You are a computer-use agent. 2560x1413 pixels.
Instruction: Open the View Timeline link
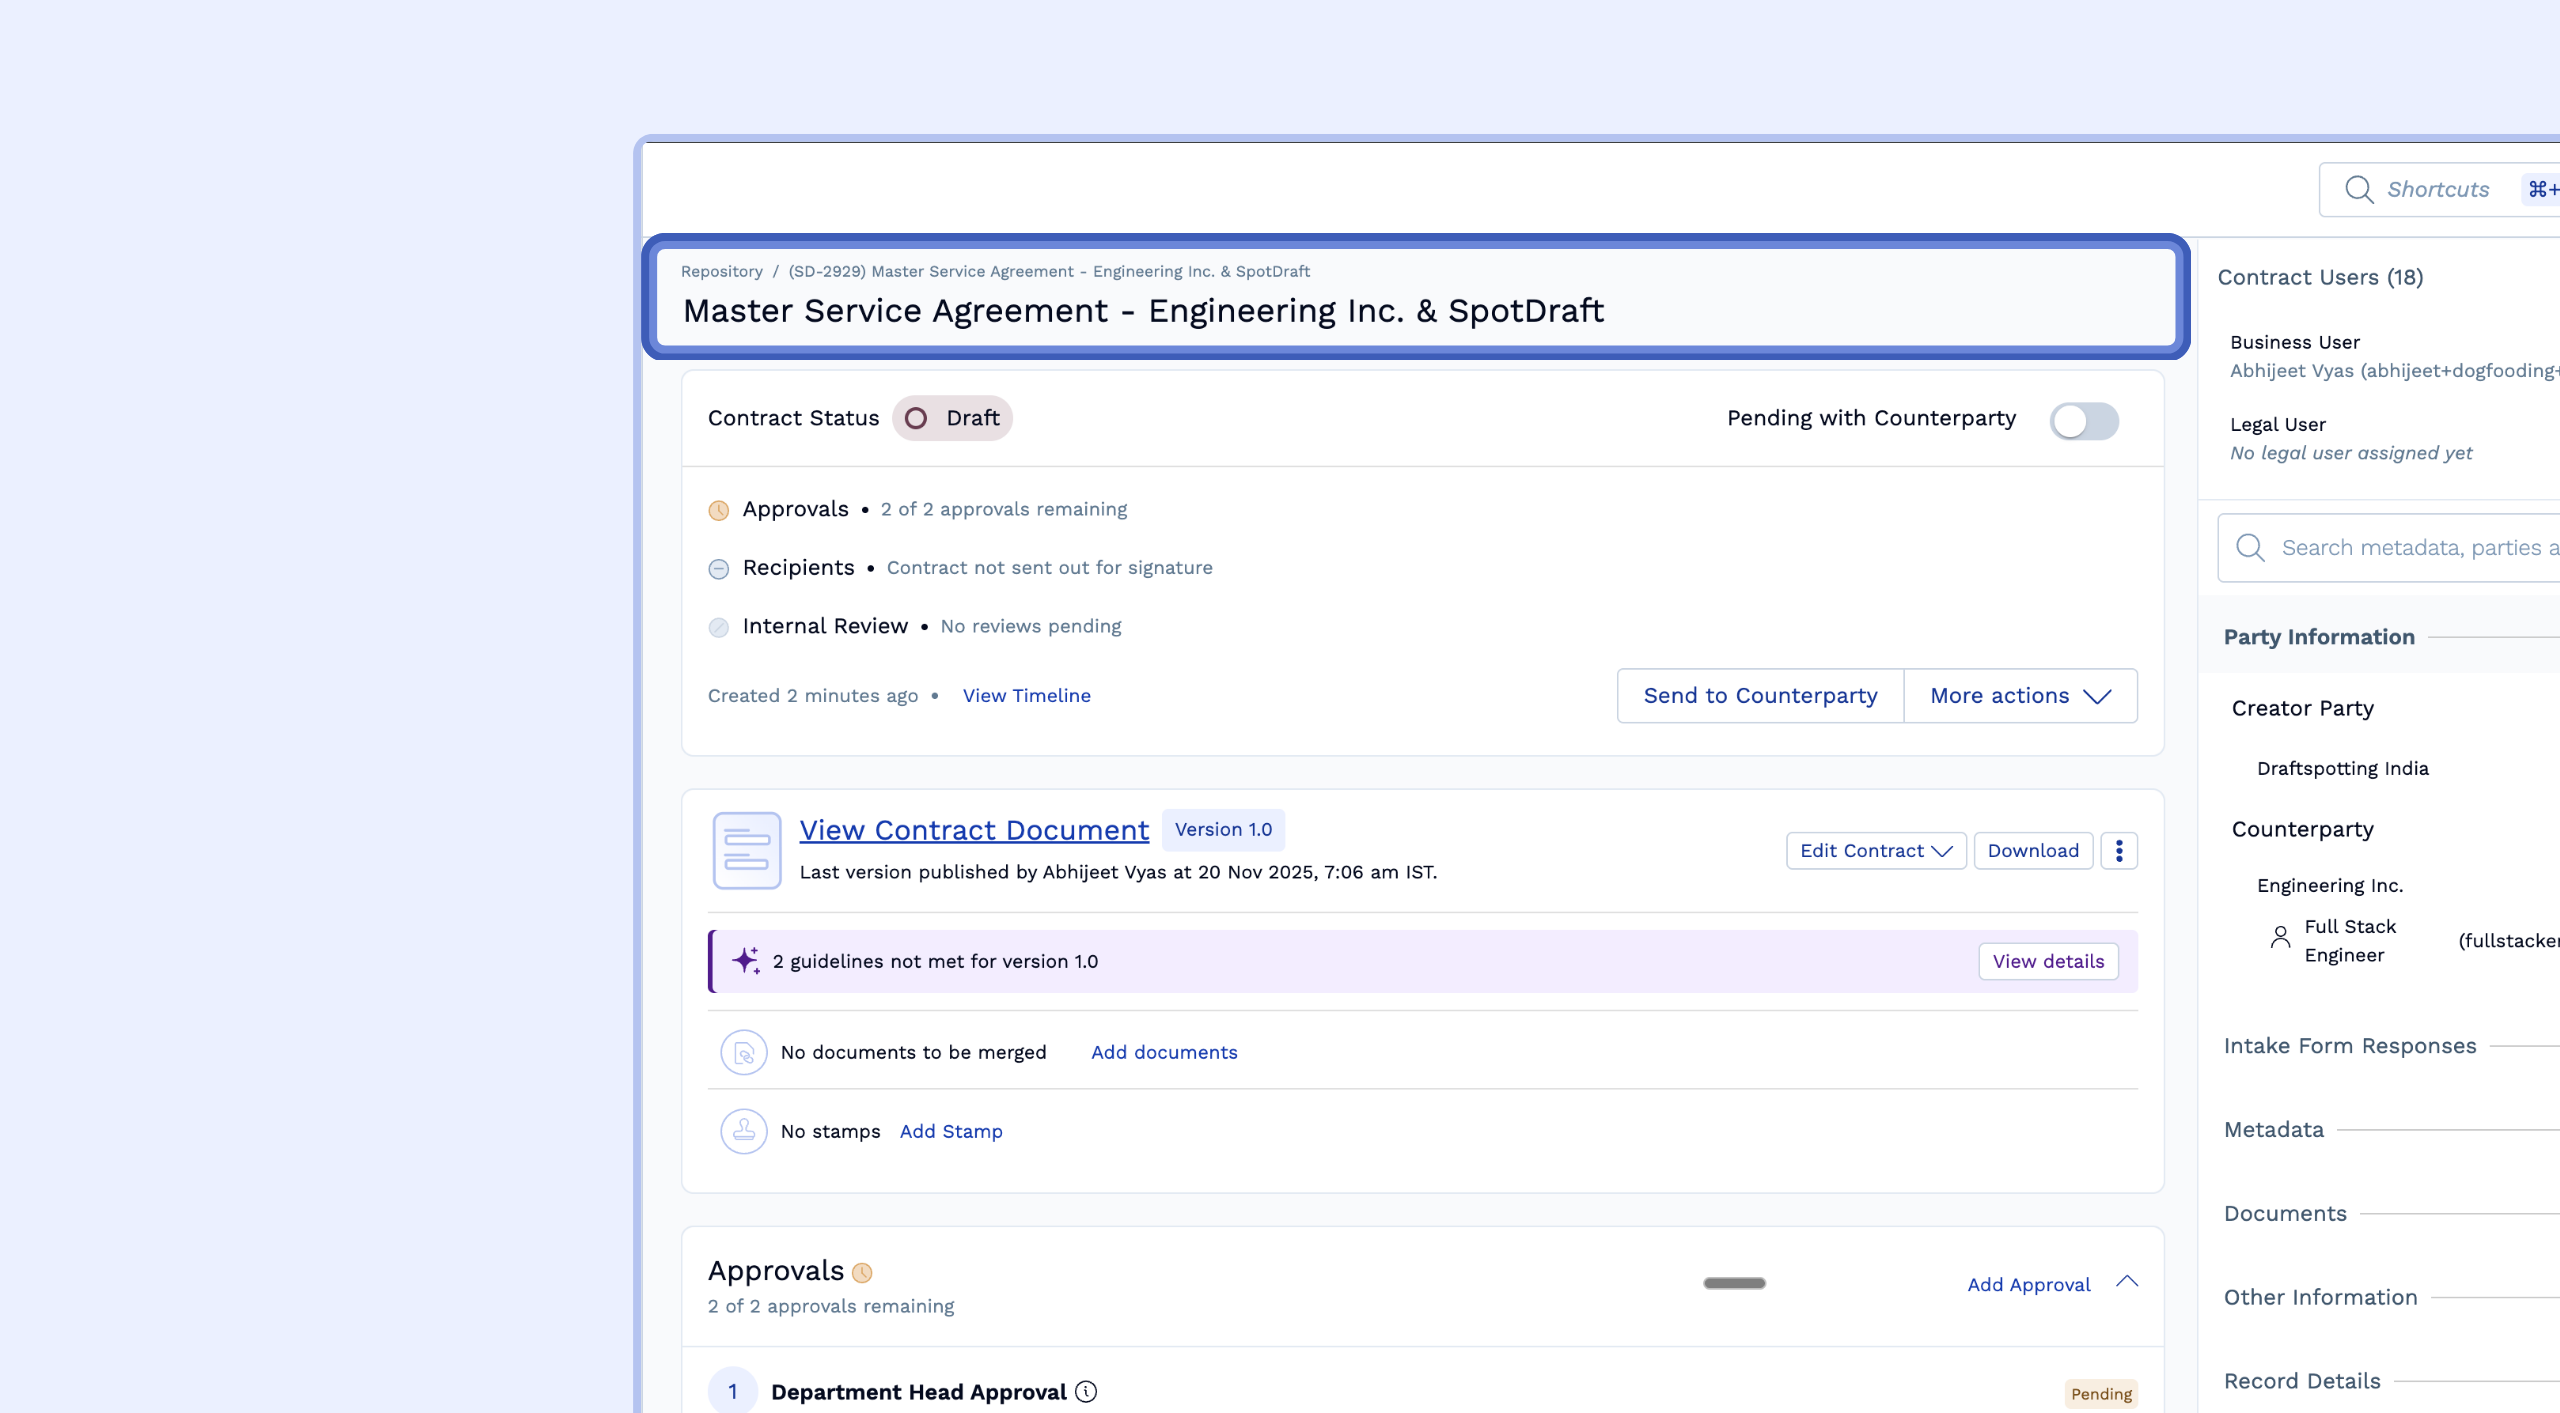pos(1026,695)
